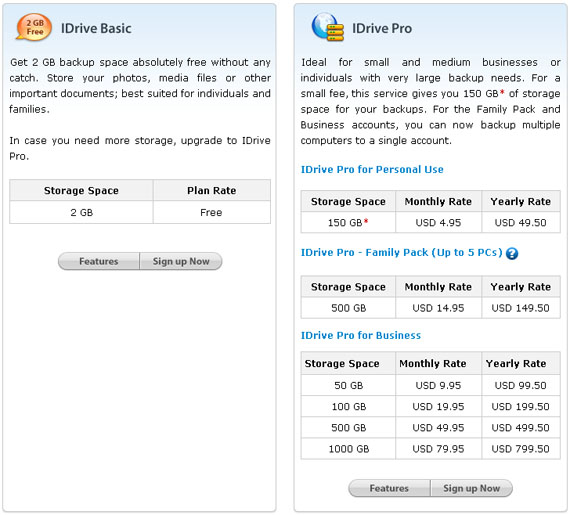
Task: Select the IDrive Pro for Personal Use heading
Action: coord(372,169)
